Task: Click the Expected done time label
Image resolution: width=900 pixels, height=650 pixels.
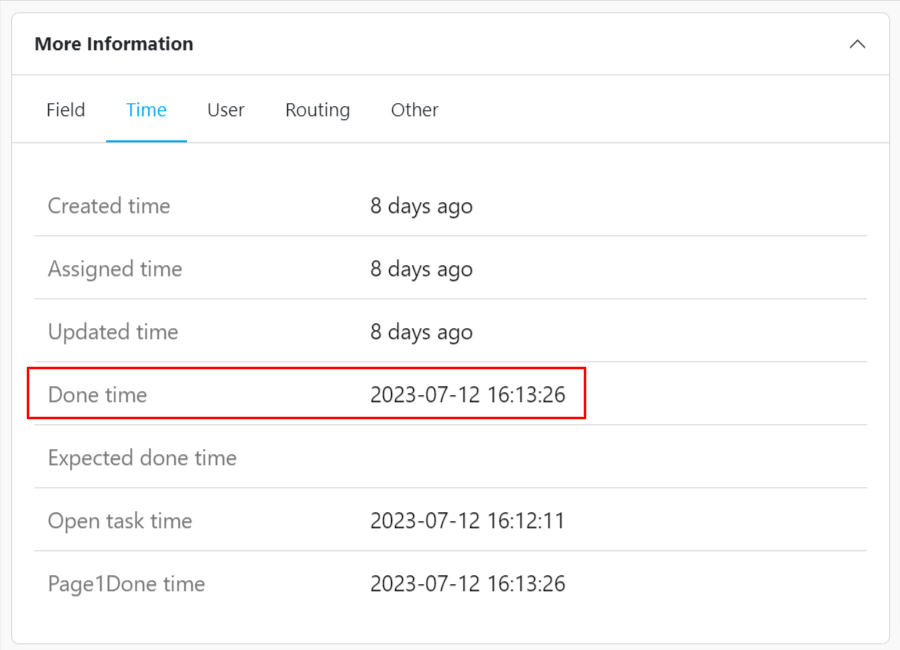Action: [142, 458]
